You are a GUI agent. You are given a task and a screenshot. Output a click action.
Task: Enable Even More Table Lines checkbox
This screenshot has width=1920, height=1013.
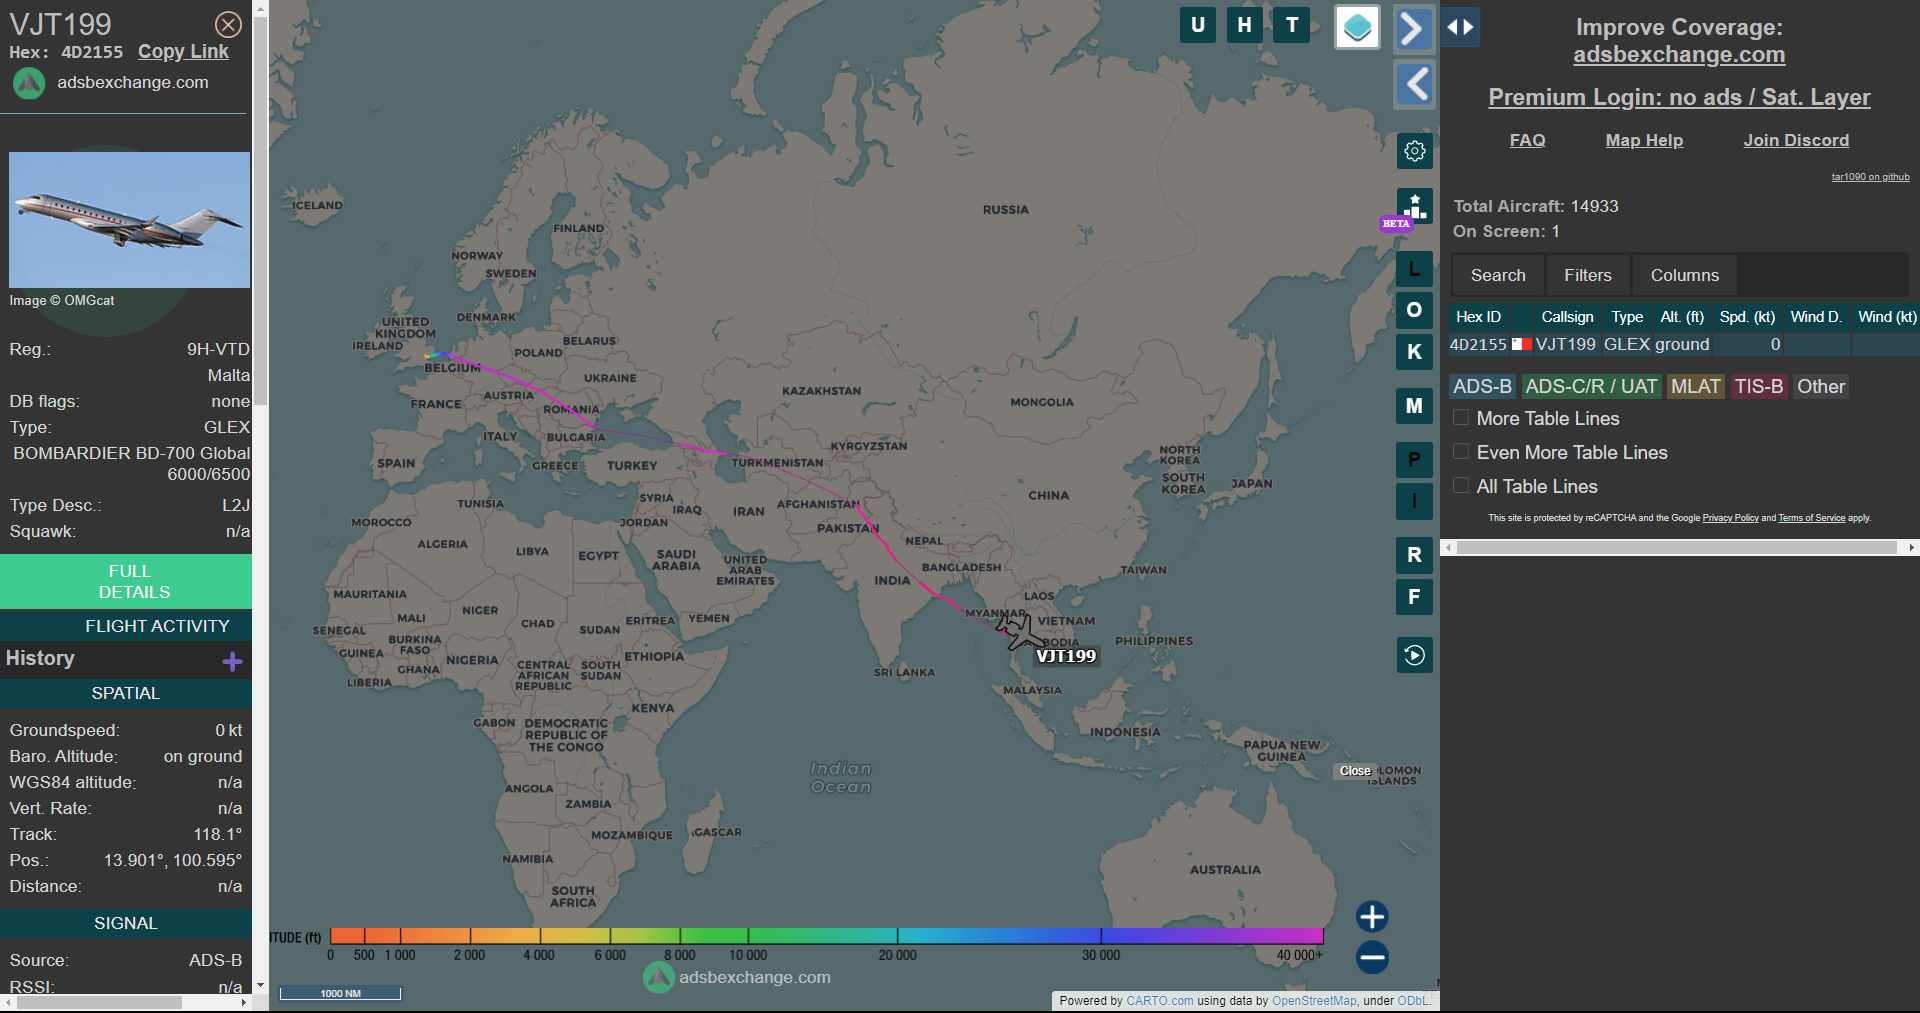point(1461,452)
